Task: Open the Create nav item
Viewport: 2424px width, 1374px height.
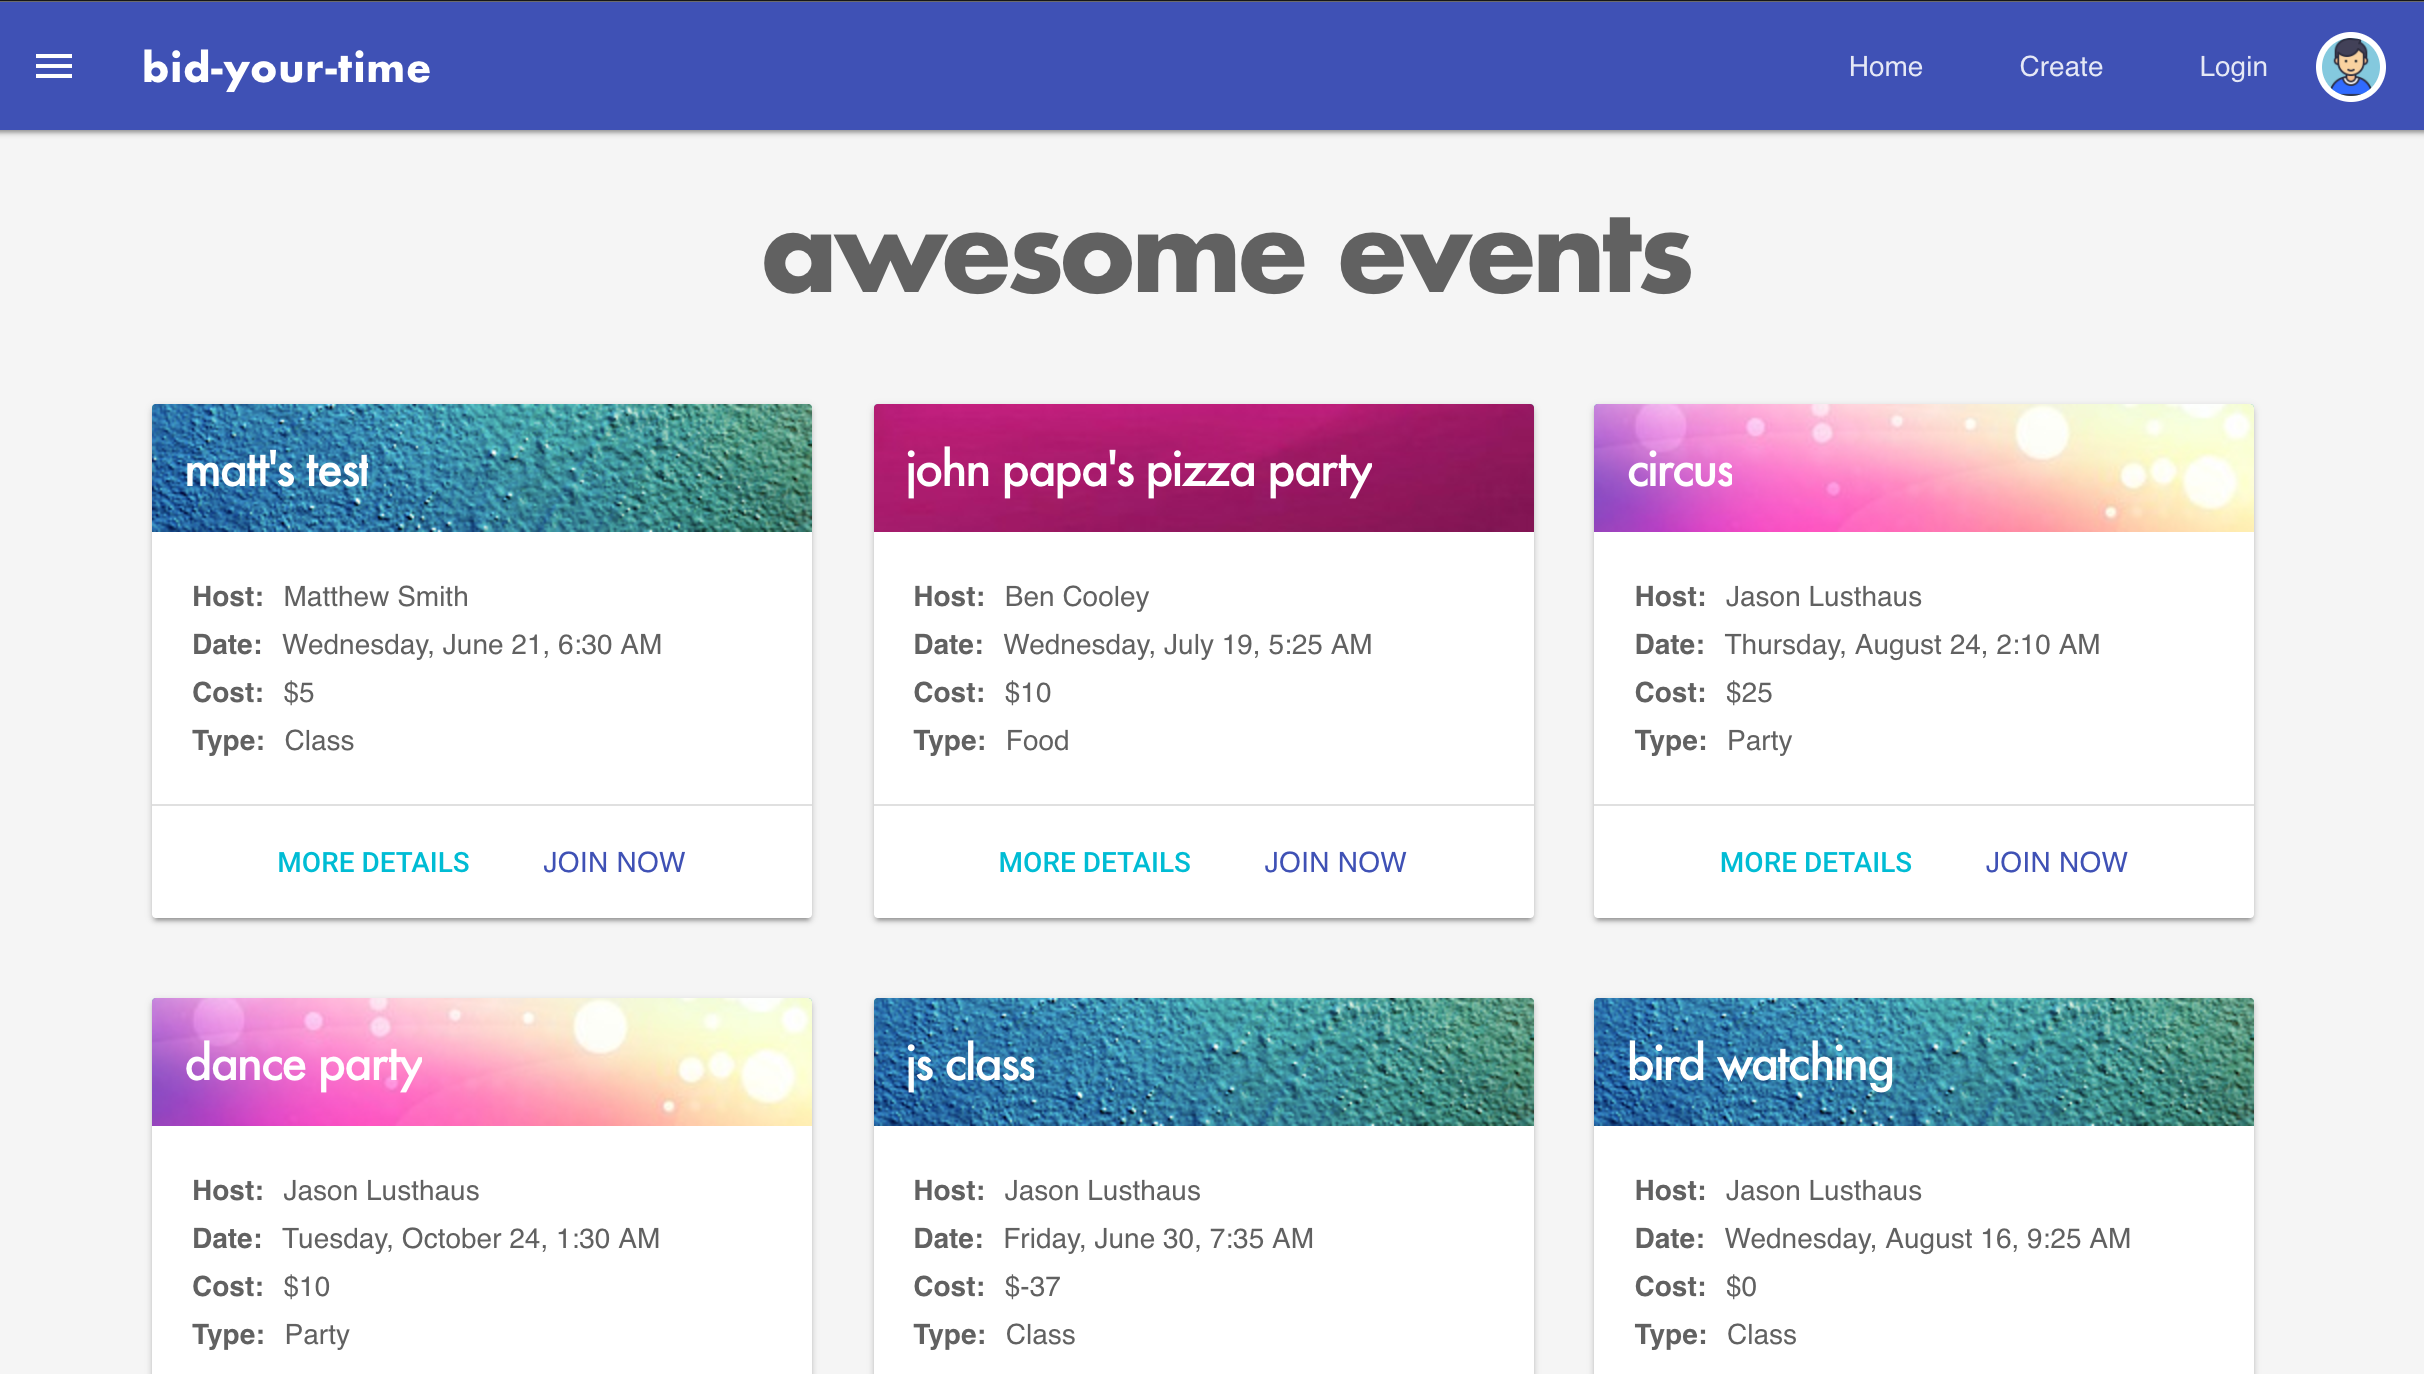Action: click(2060, 67)
